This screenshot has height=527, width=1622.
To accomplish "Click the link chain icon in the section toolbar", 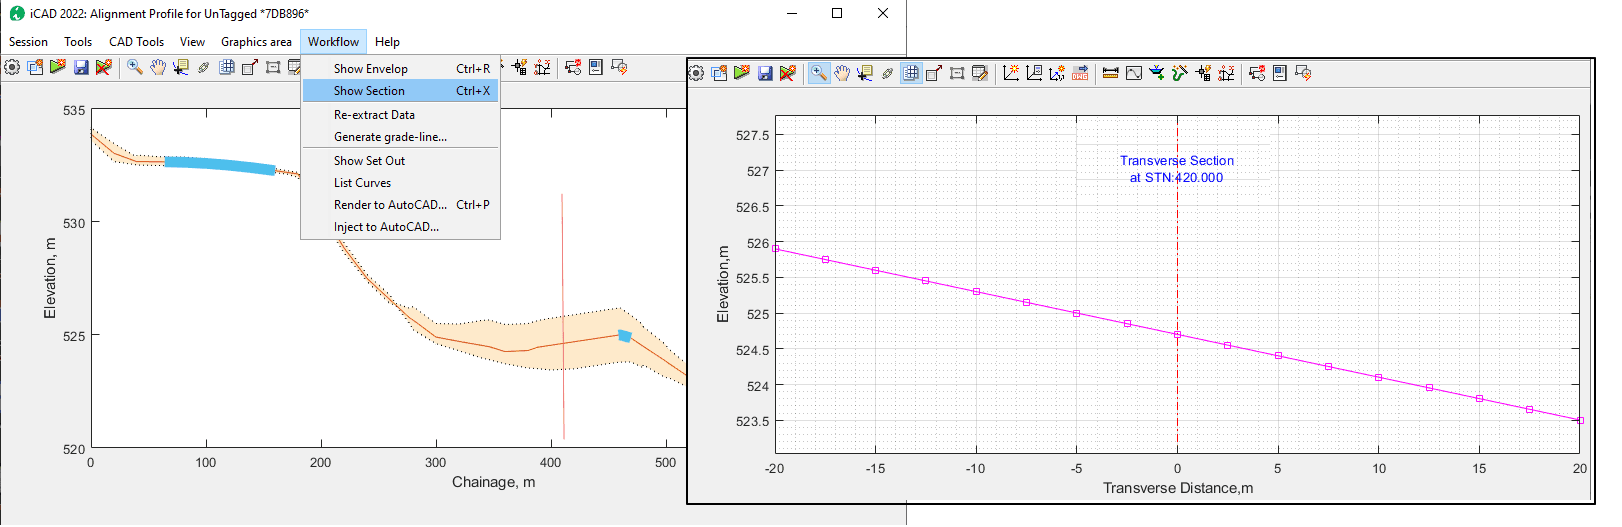I will [887, 73].
